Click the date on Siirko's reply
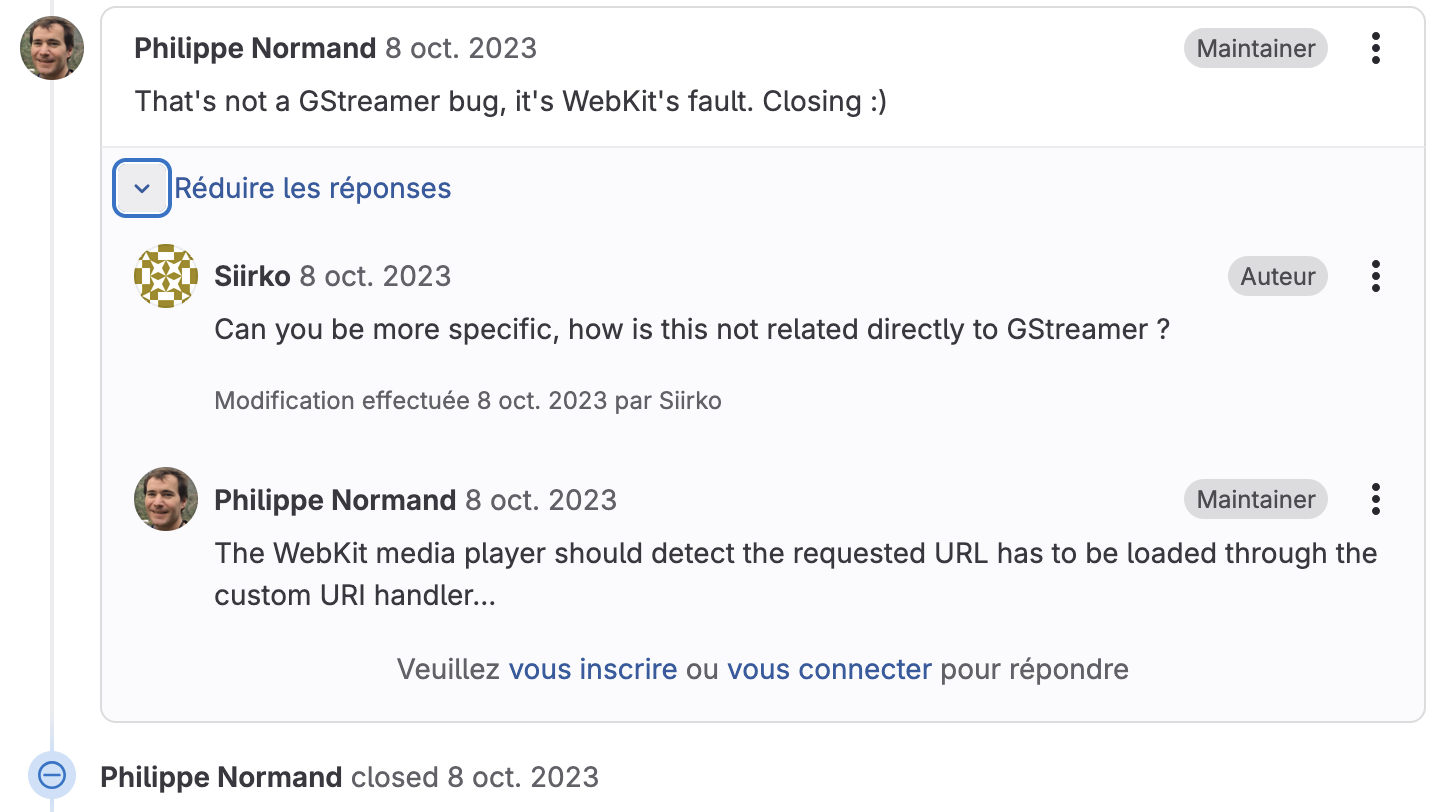This screenshot has height=812, width=1434. (375, 276)
